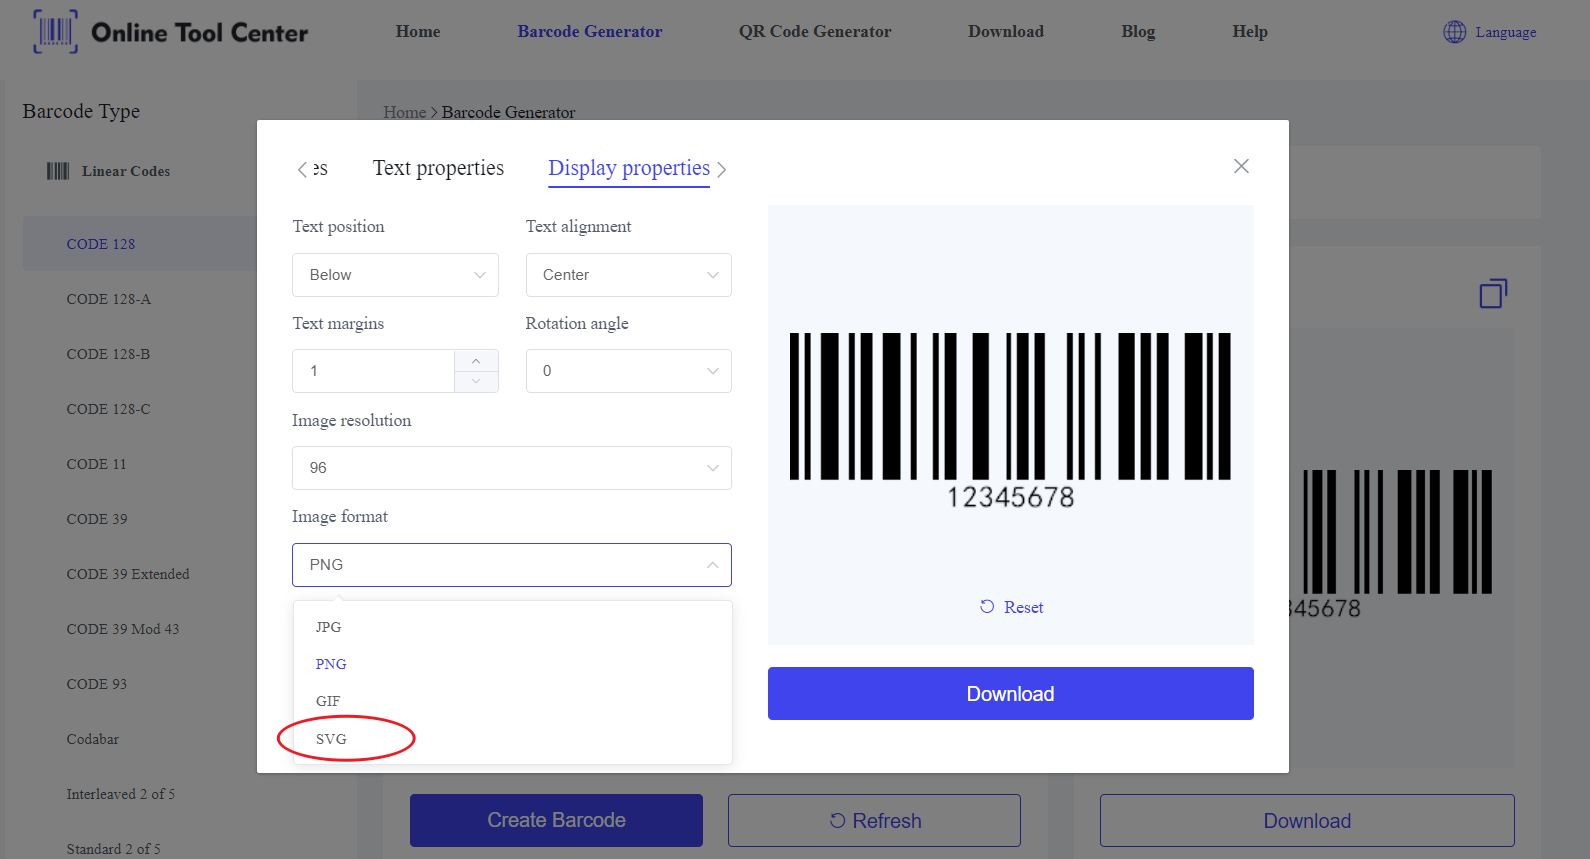
Task: Select CODE 39 in sidebar
Action: coord(97,519)
